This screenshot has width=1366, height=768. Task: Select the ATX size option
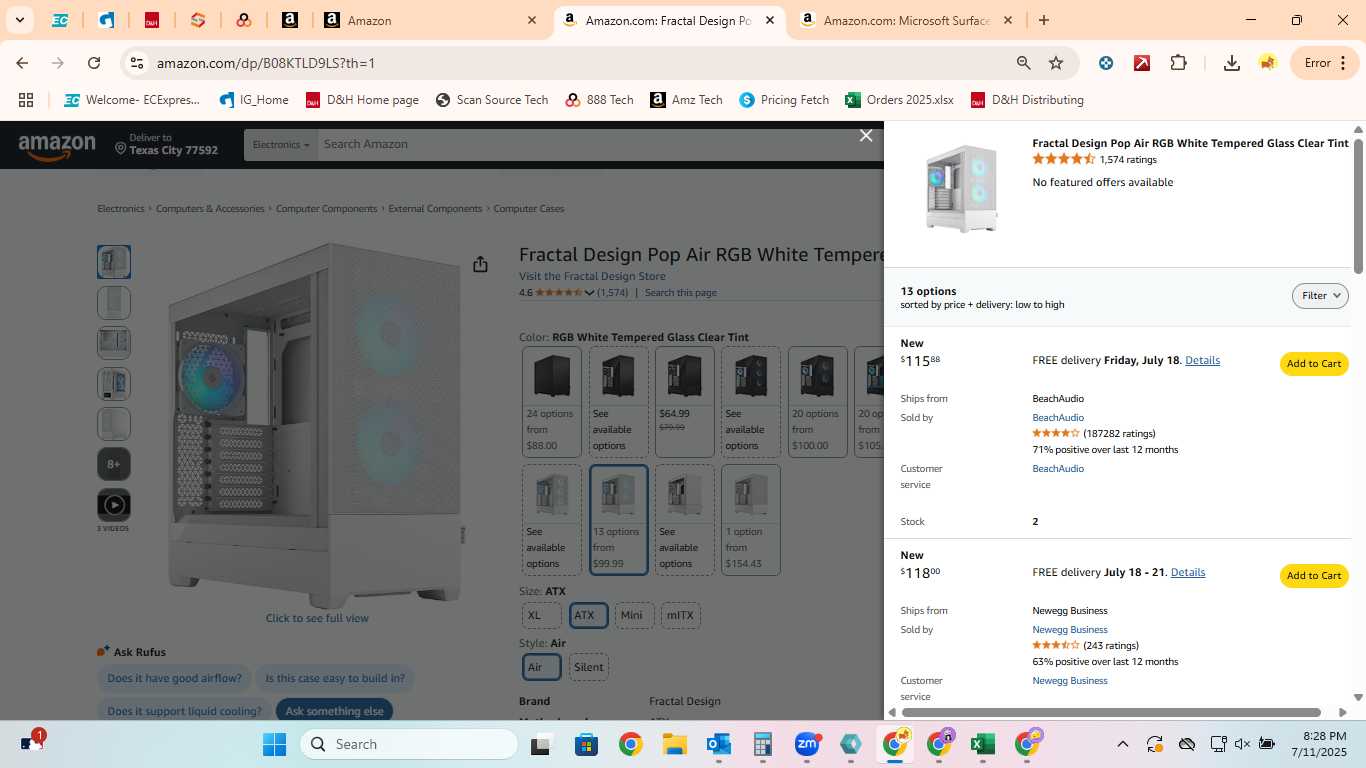tap(588, 616)
